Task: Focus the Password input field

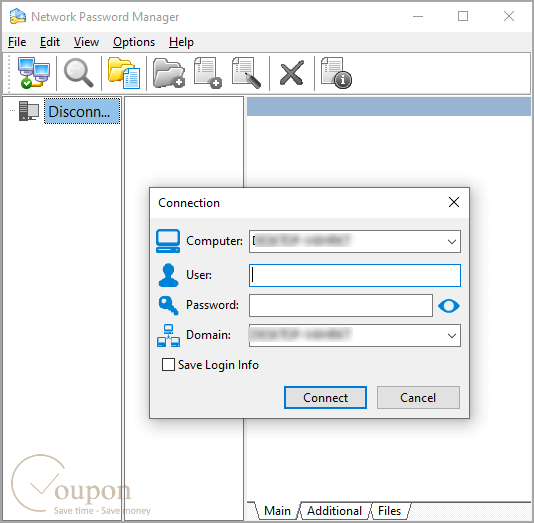Action: tap(341, 305)
